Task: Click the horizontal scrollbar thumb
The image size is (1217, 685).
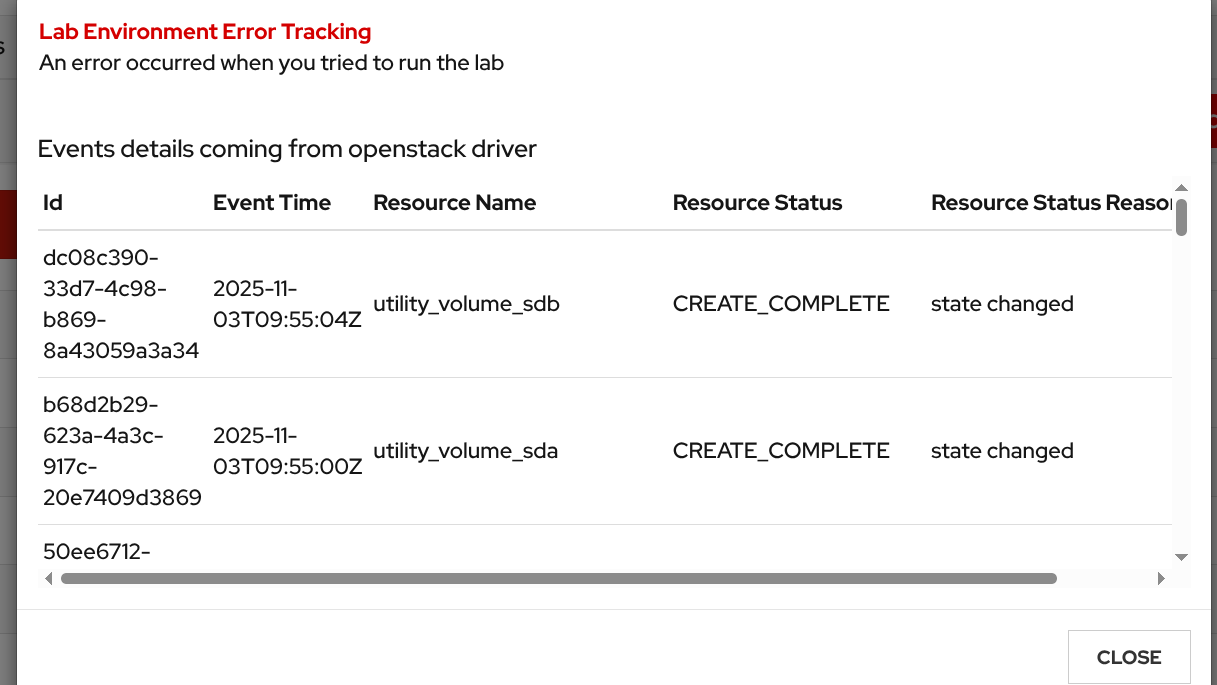Action: 558,578
